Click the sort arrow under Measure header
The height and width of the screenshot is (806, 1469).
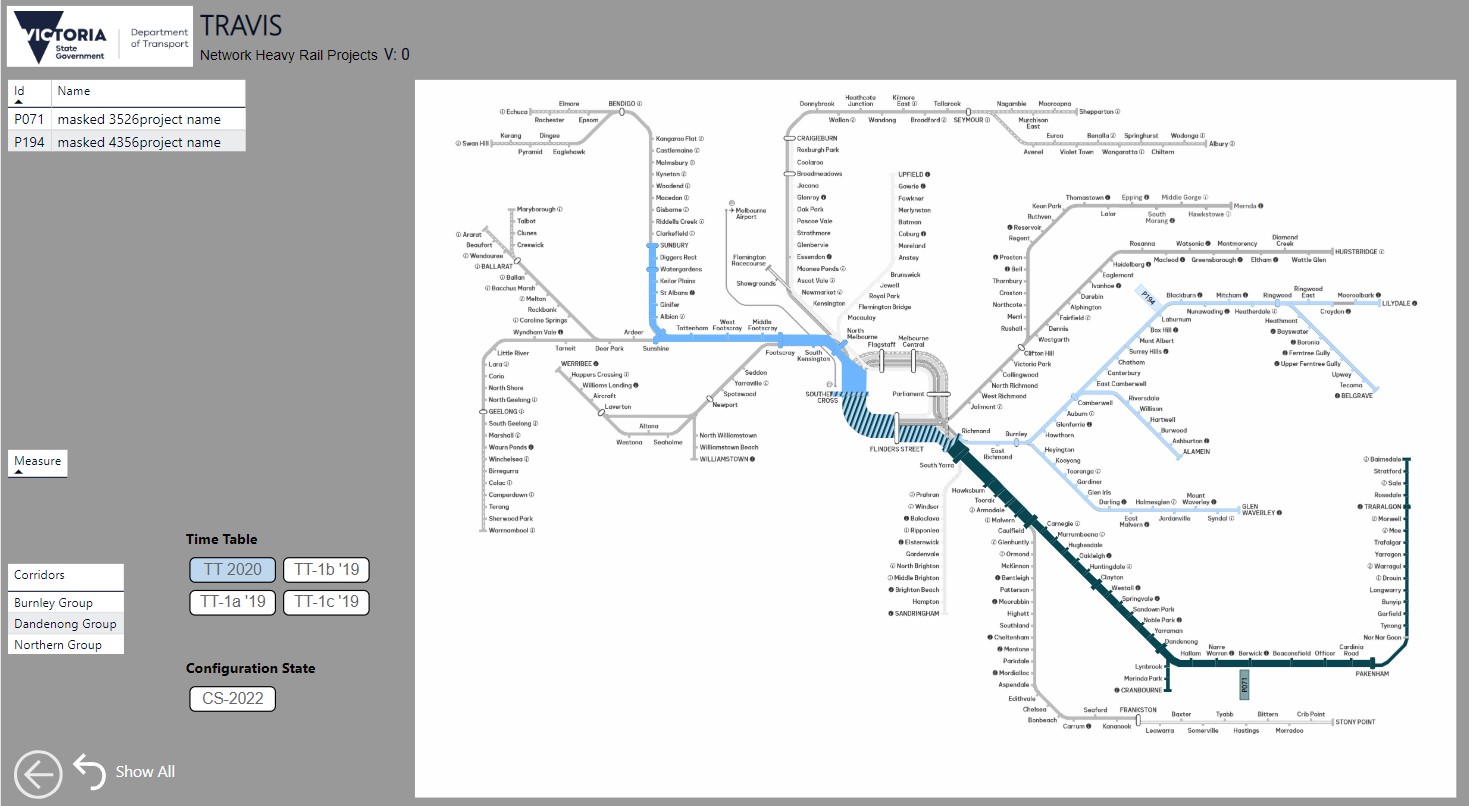tap(18, 473)
